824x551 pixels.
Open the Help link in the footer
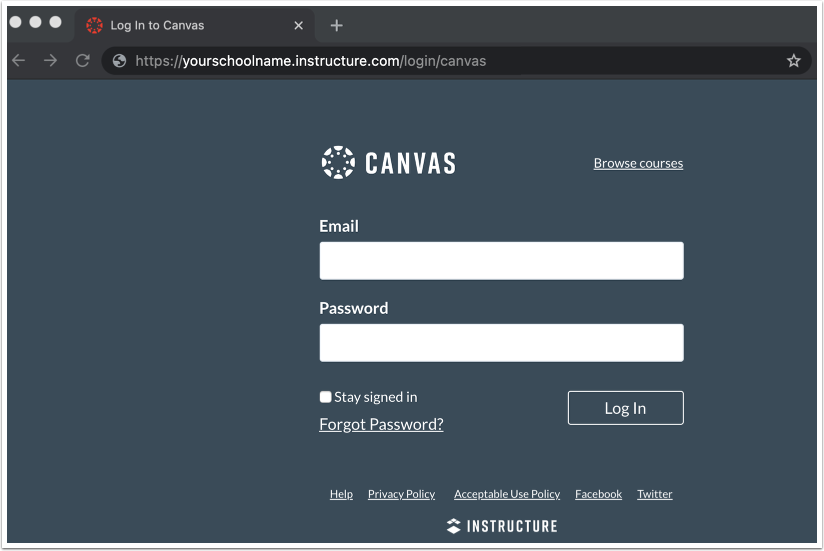pos(341,494)
